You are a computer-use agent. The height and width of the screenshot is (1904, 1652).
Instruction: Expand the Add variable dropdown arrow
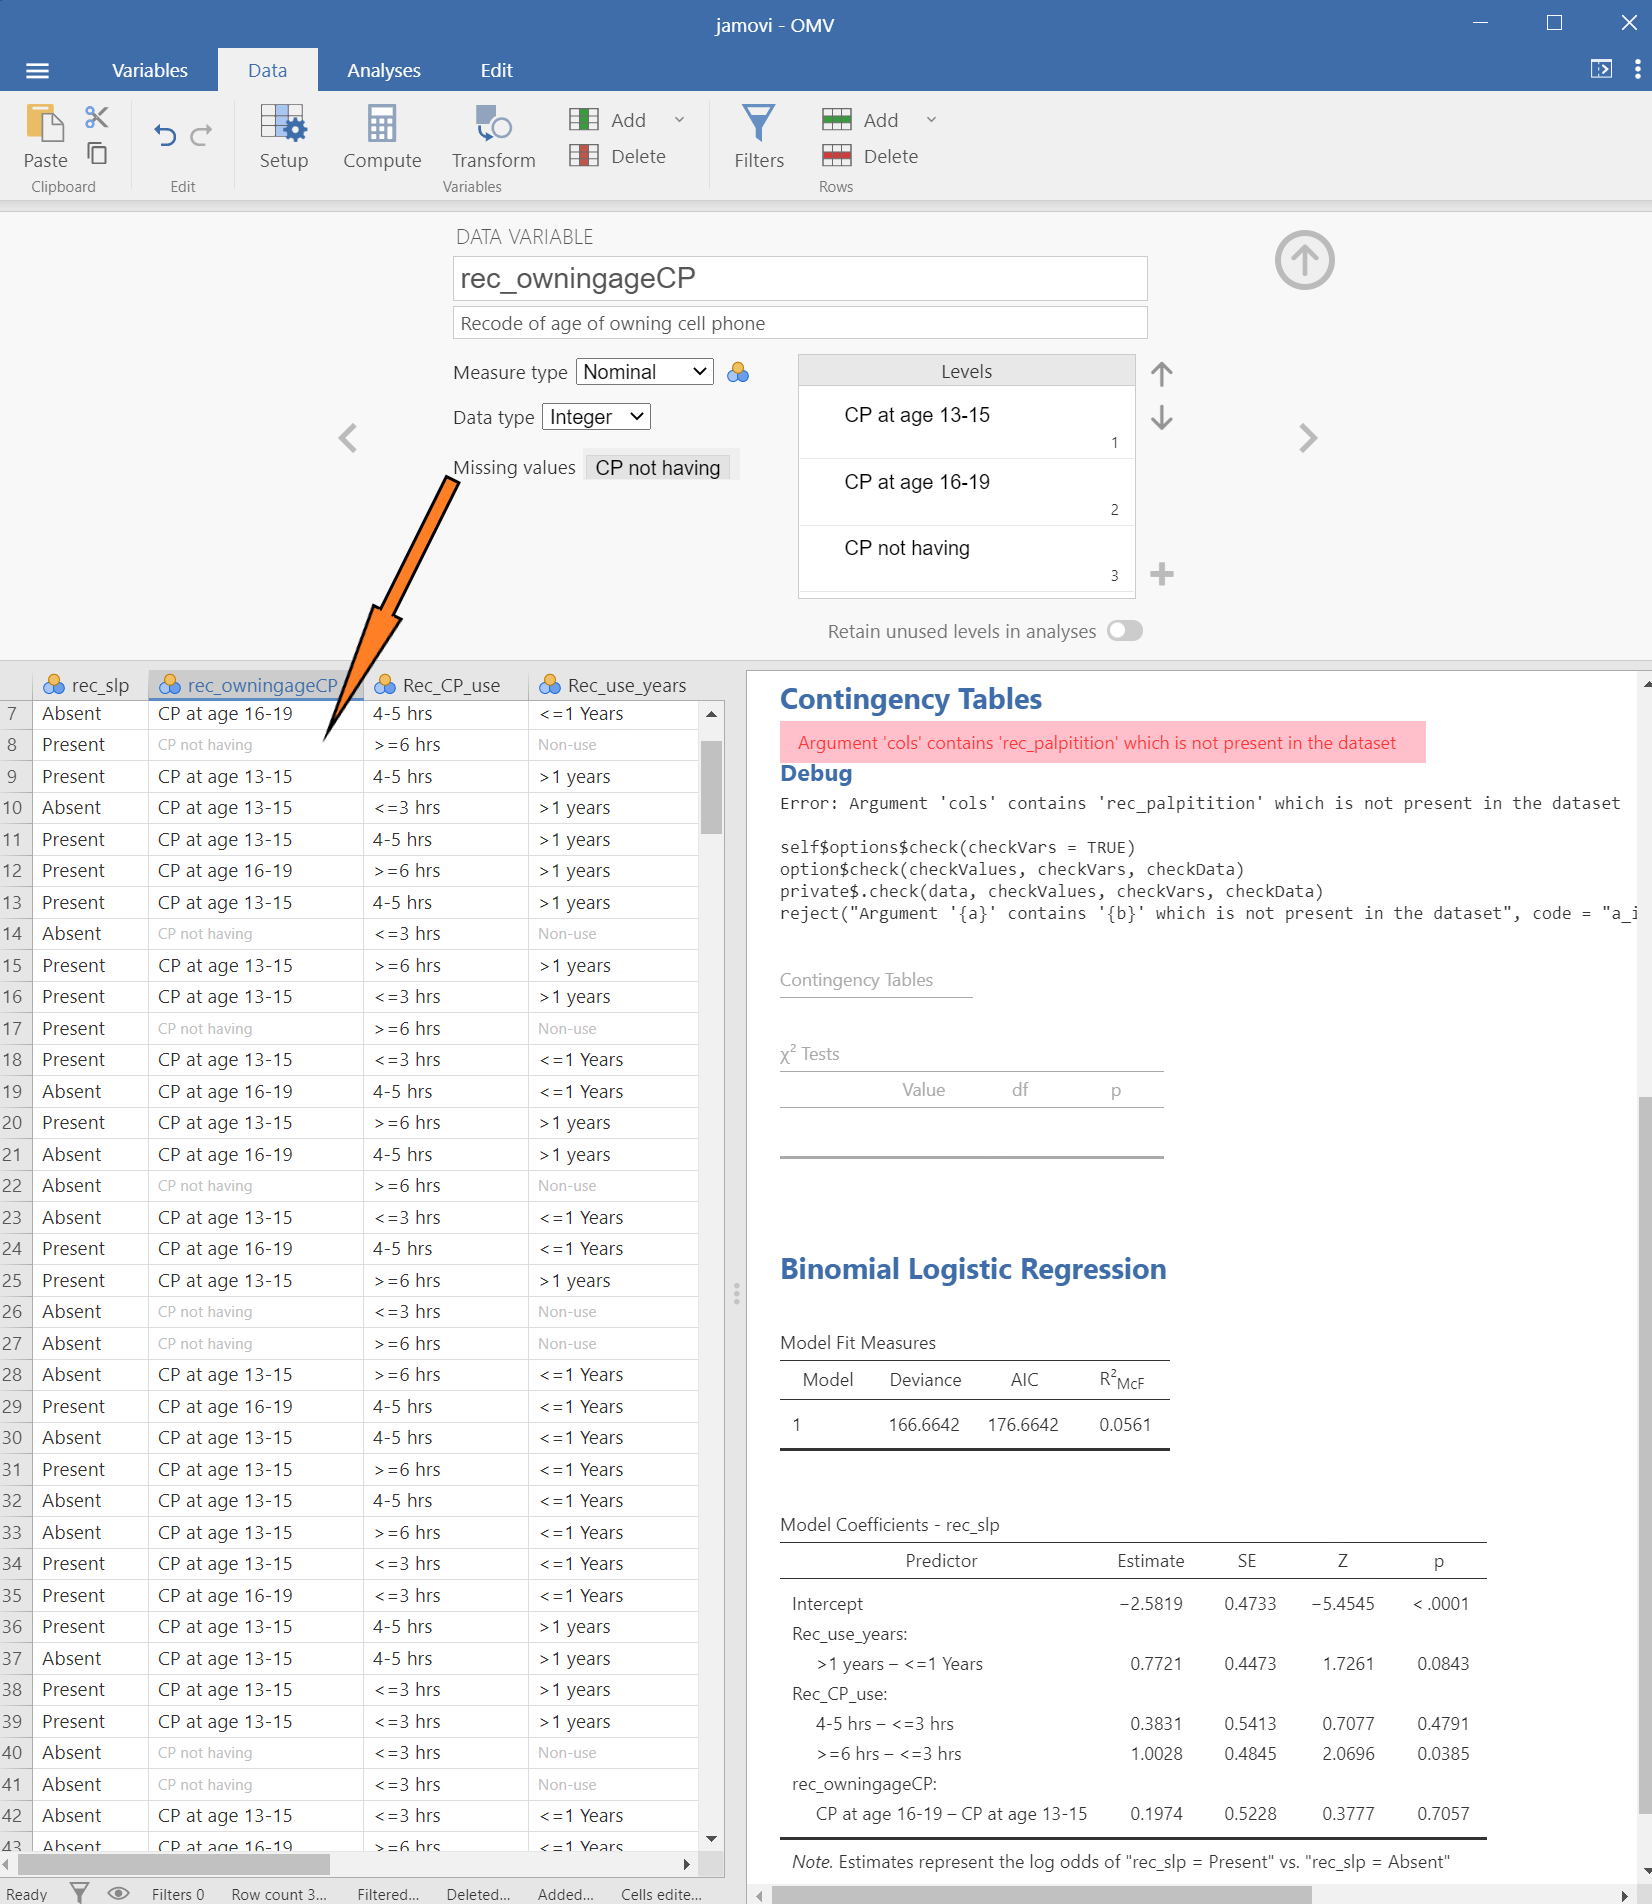pos(680,120)
